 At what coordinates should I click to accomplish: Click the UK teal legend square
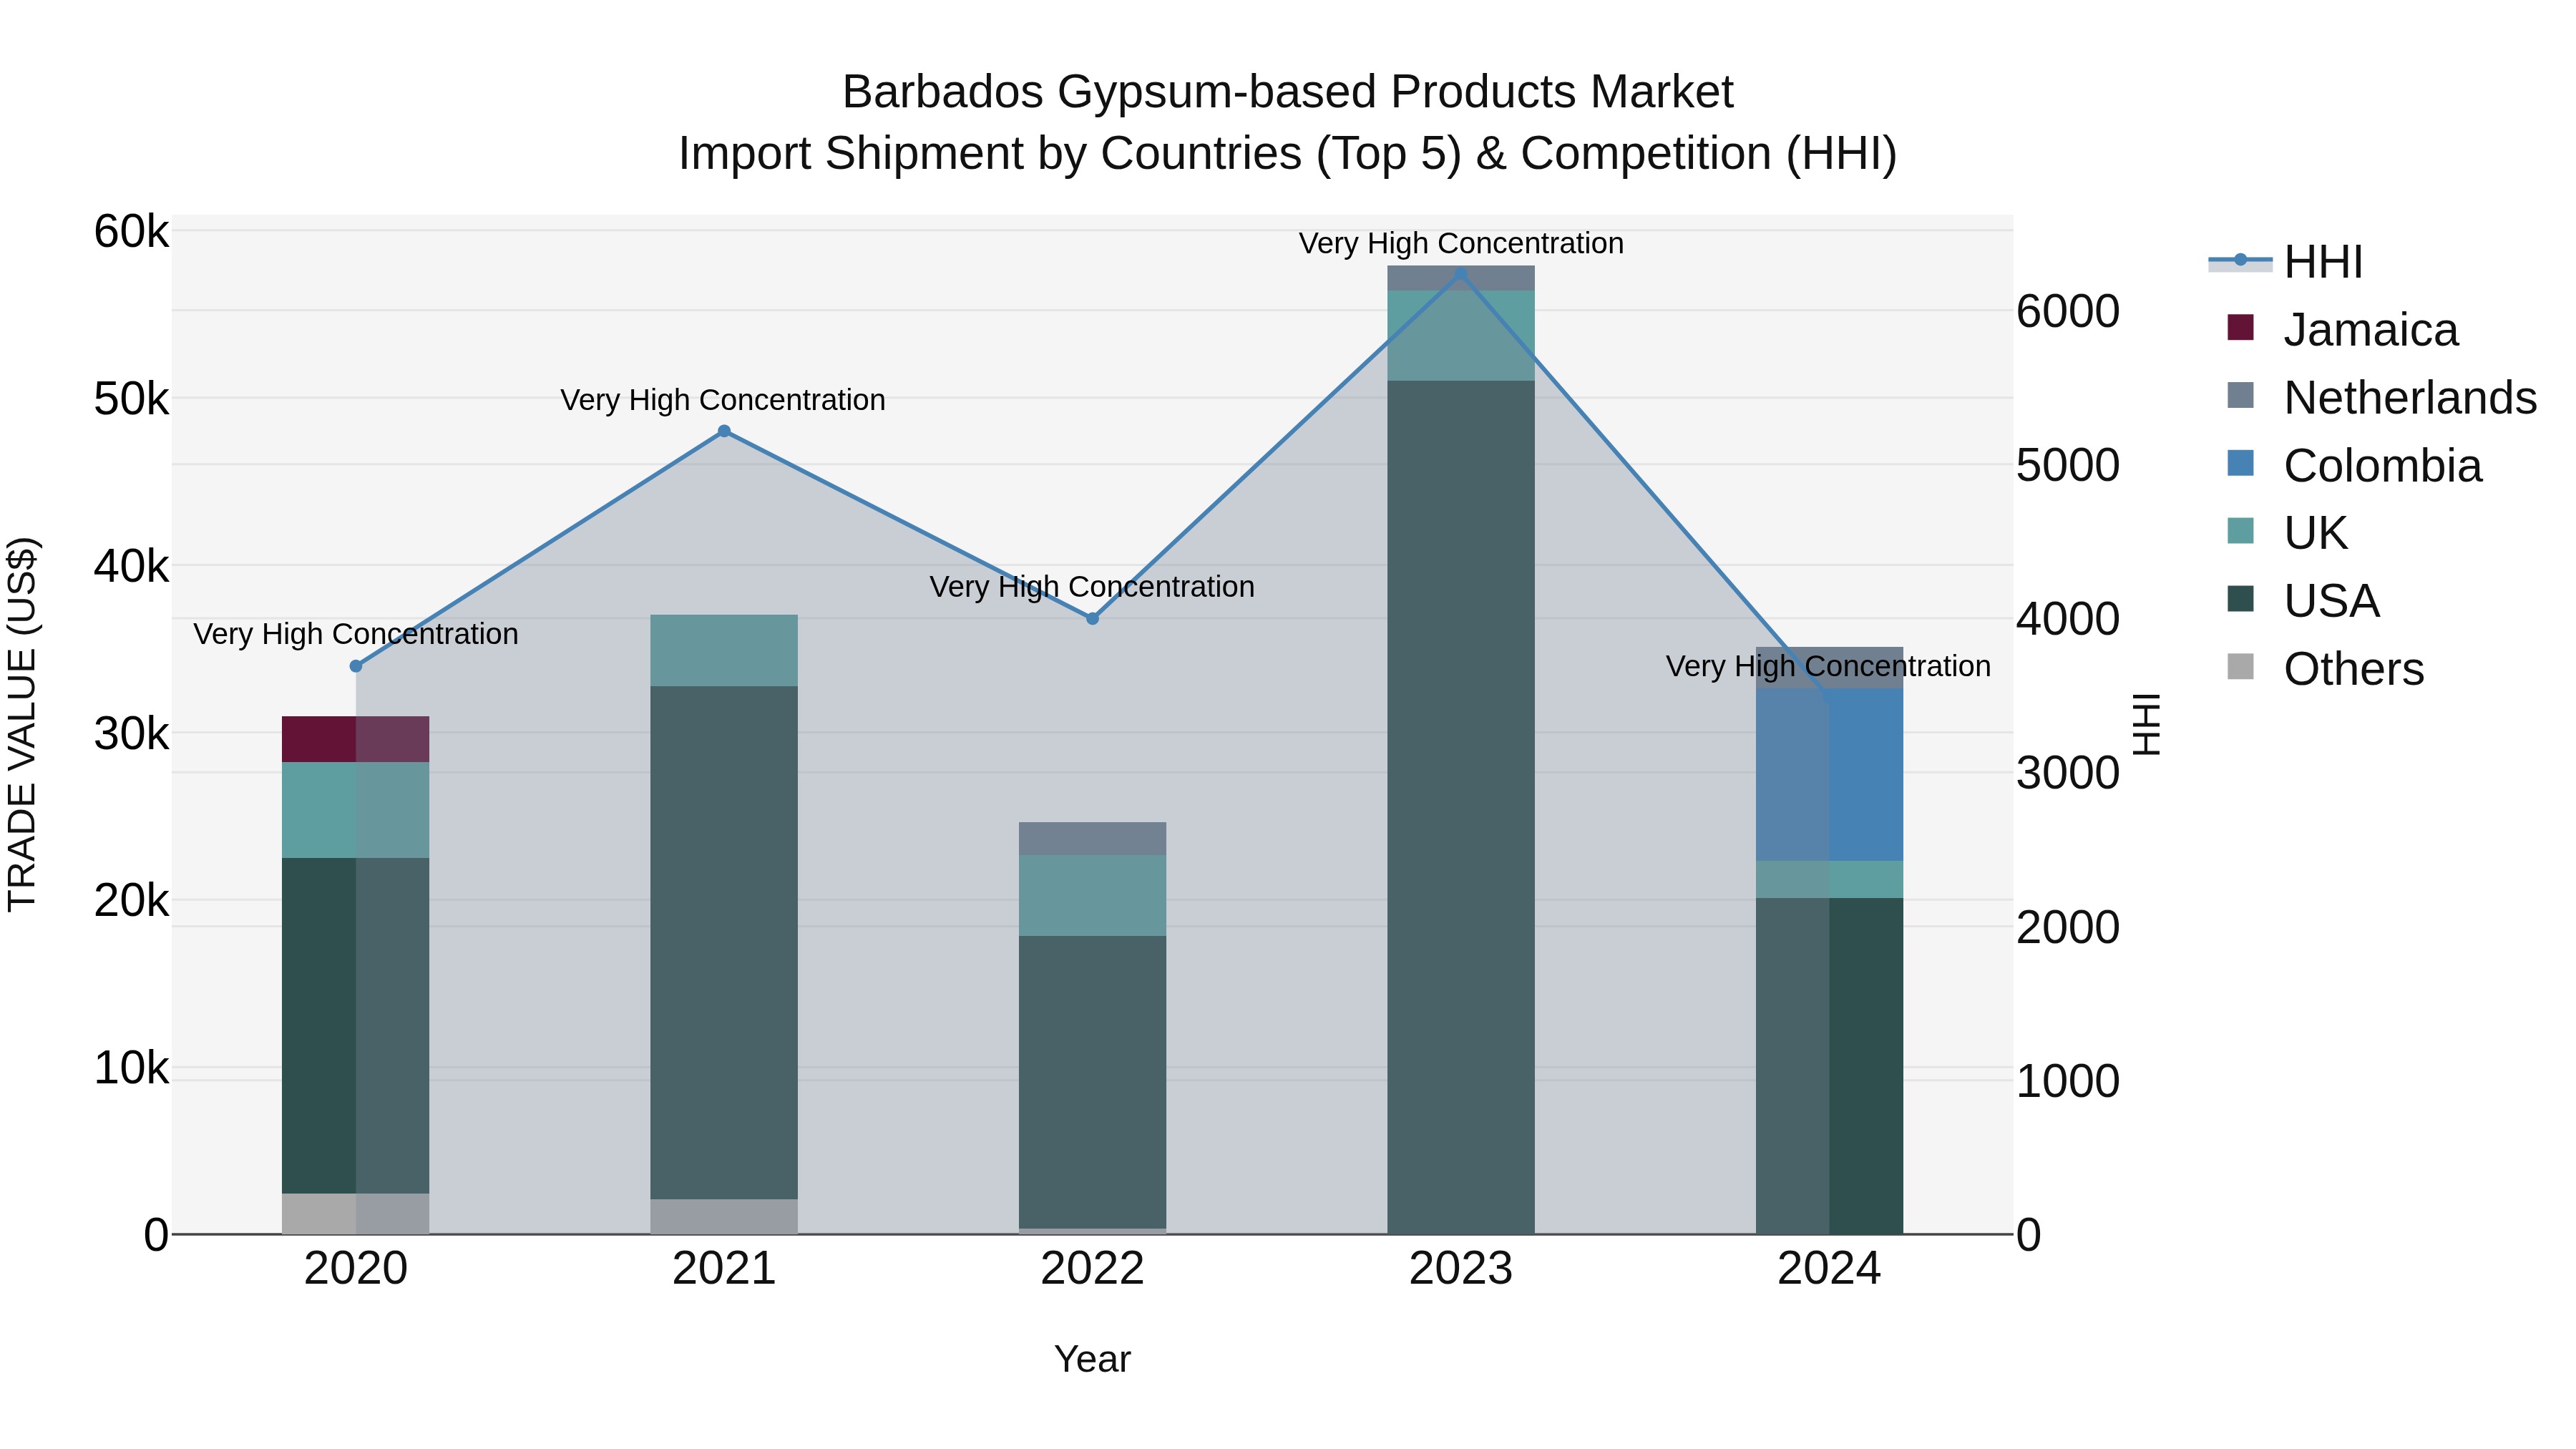2241,531
